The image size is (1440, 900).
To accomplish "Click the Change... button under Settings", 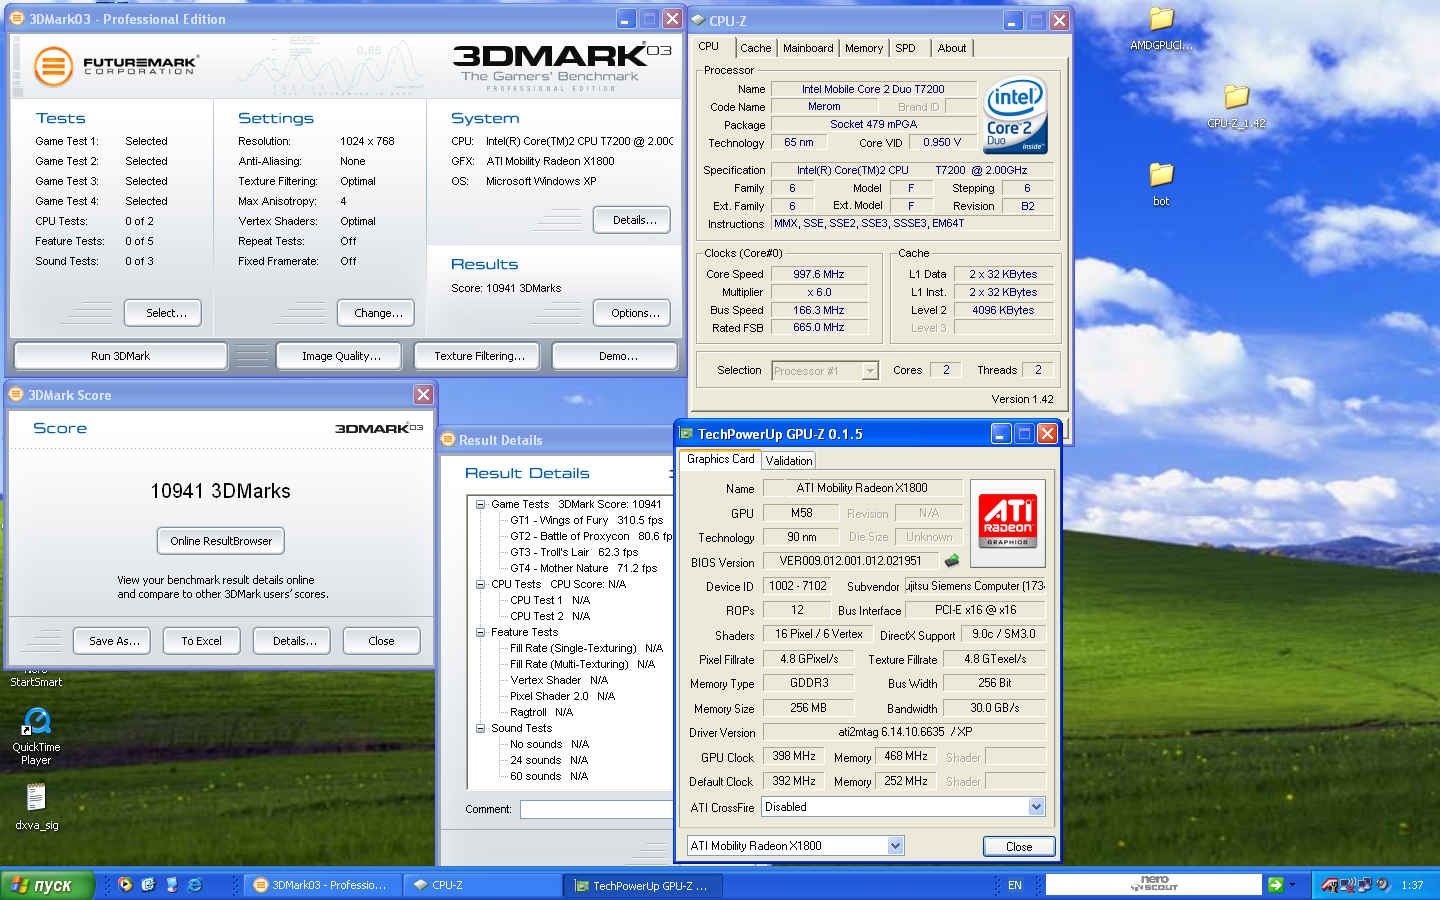I will pos(376,313).
